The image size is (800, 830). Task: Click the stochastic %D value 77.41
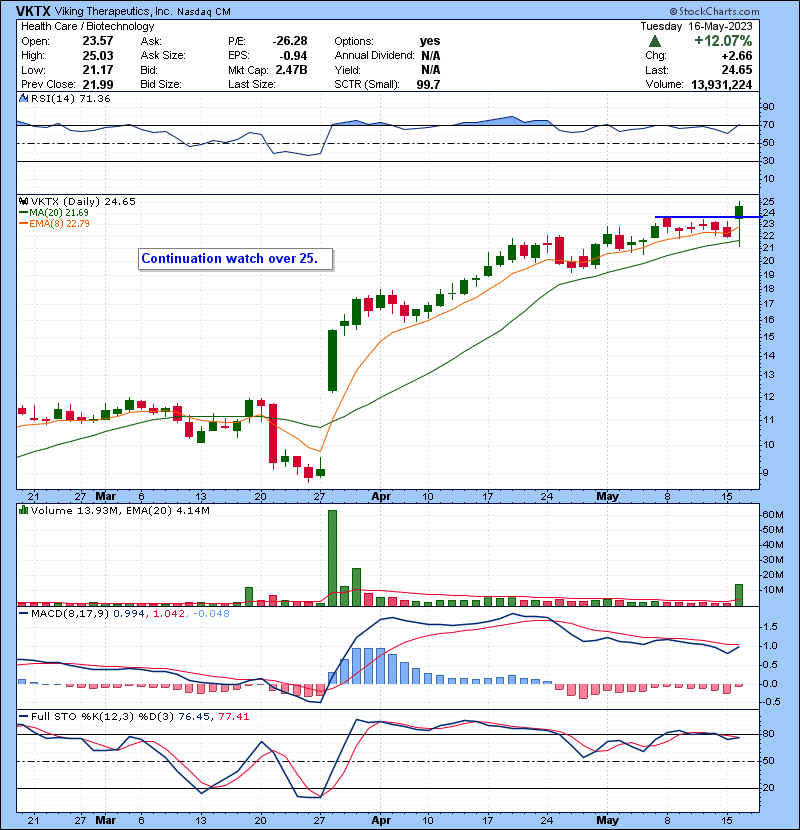233,716
